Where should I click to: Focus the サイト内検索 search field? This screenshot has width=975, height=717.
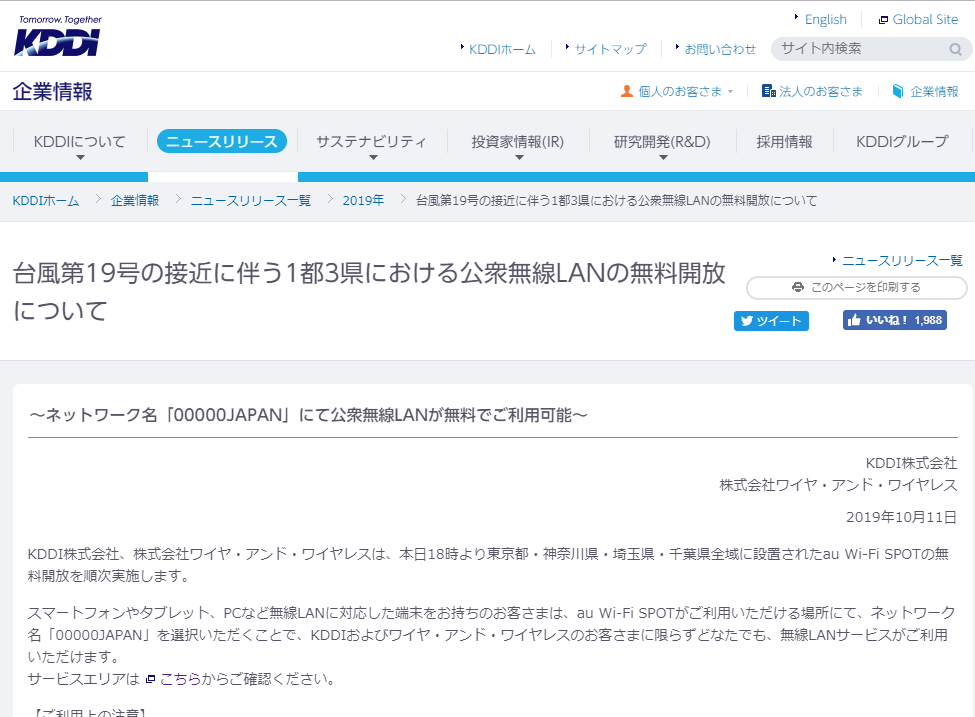pyautogui.click(x=860, y=48)
